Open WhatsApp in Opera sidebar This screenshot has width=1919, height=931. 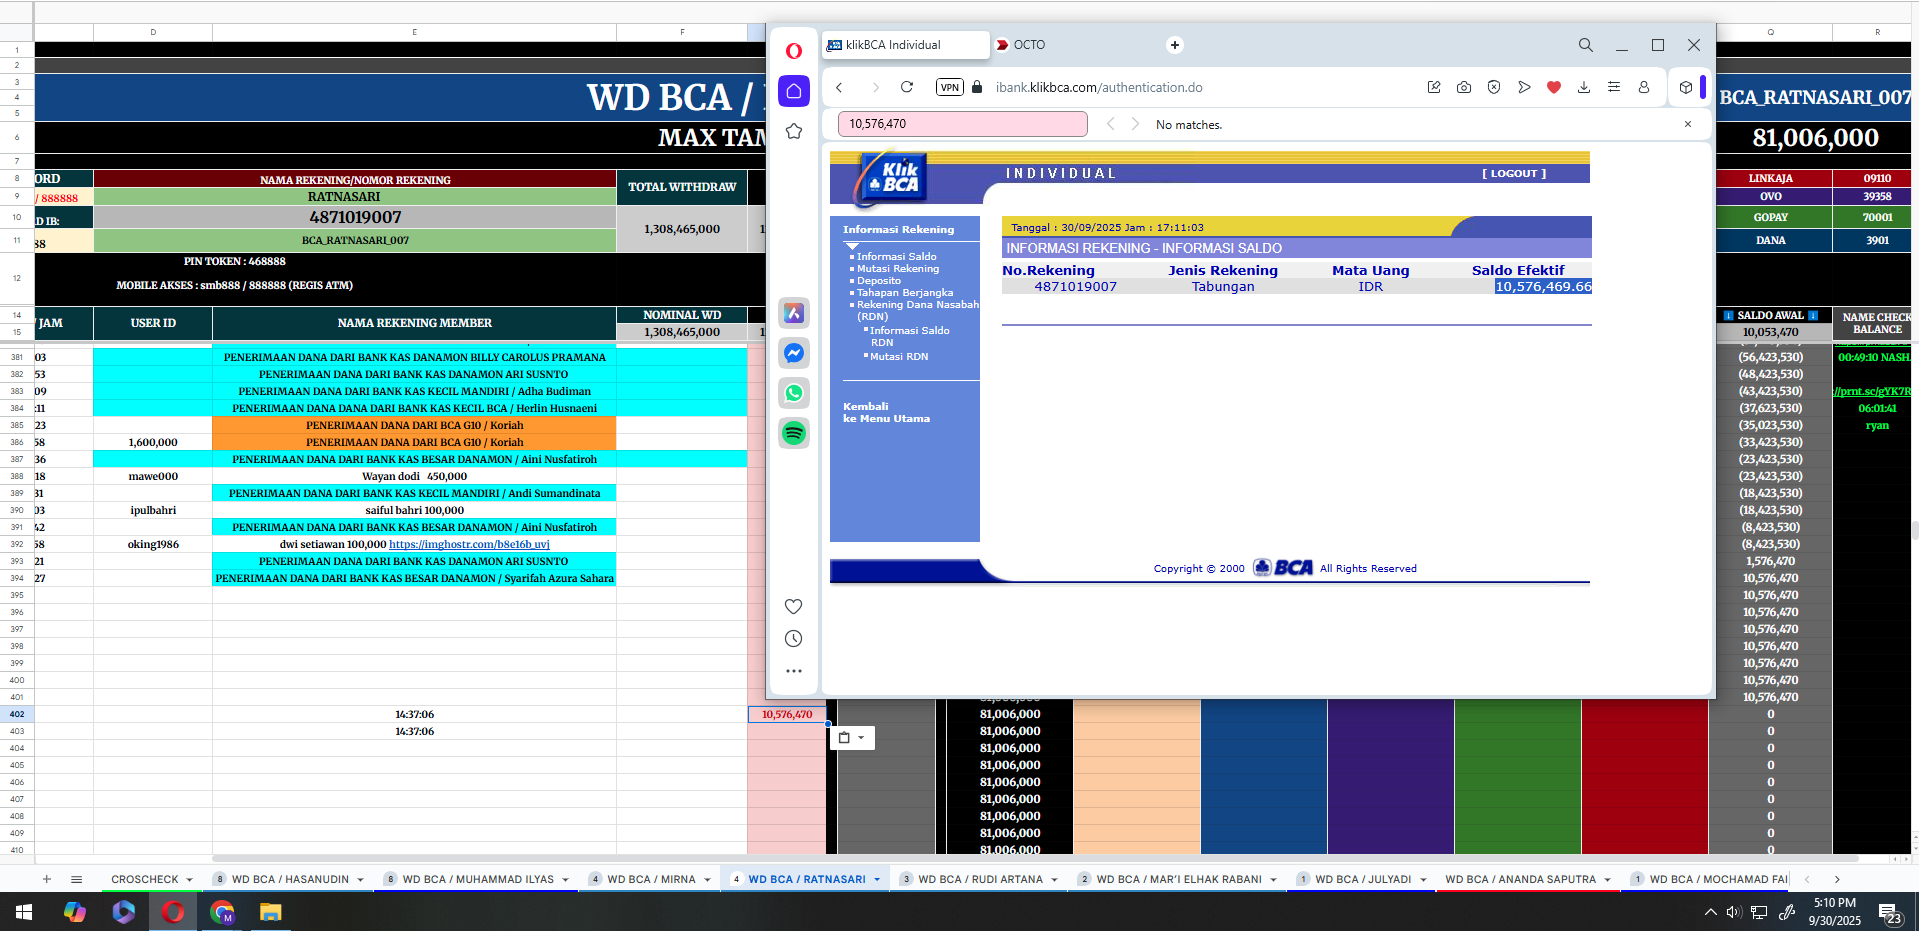(794, 393)
